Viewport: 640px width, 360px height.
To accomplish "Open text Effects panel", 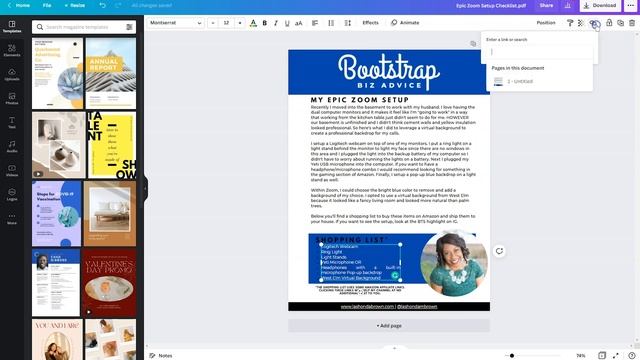I will [370, 23].
